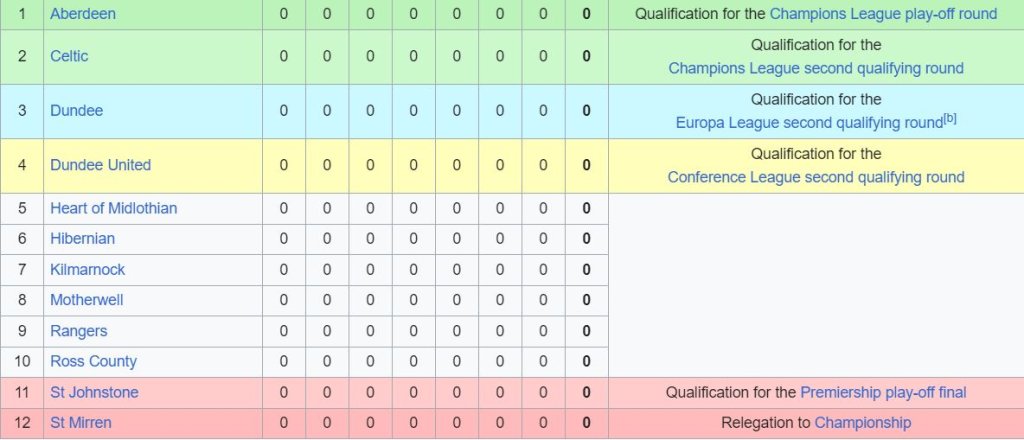The width and height of the screenshot is (1024, 440).
Task: Click footnote [b] superscript reference
Action: coord(951,119)
